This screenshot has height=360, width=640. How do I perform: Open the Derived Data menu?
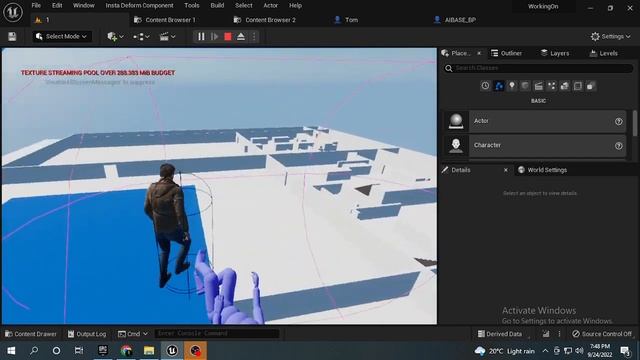(500, 334)
